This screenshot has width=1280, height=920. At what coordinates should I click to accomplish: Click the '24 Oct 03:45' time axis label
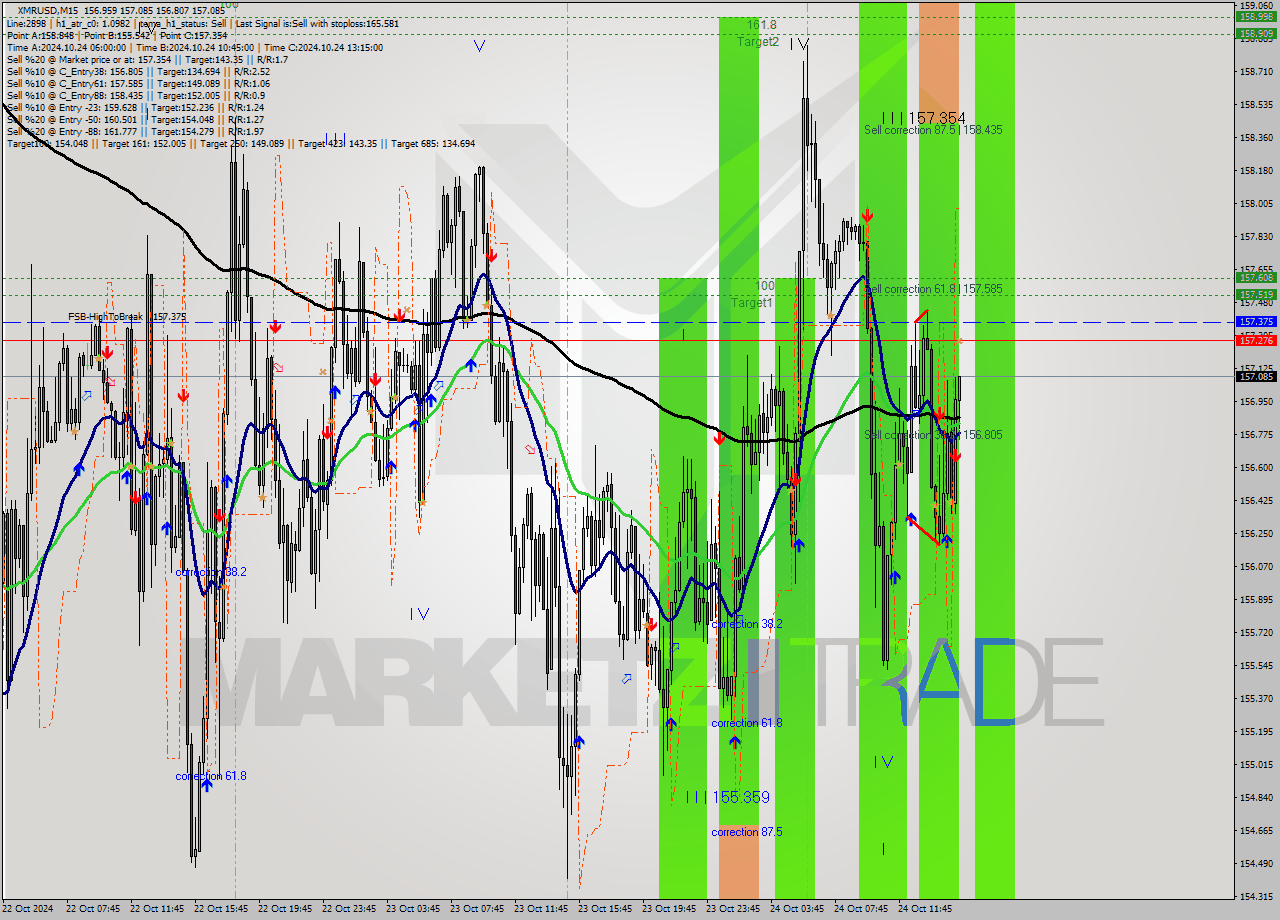[x=797, y=909]
